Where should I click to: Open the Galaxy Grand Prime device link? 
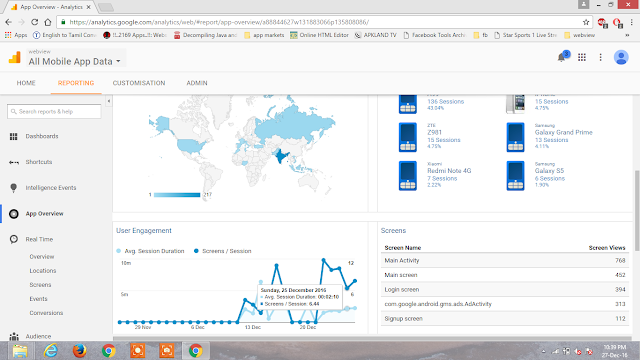click(x=563, y=132)
